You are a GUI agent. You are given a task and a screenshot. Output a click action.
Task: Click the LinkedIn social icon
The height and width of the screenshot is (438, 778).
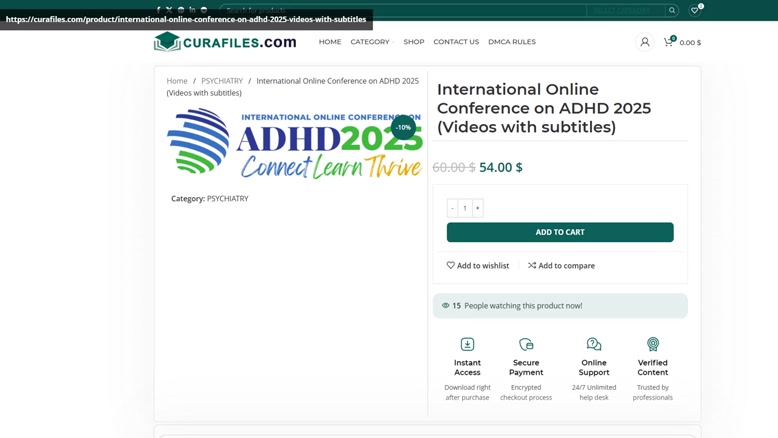[x=192, y=9]
